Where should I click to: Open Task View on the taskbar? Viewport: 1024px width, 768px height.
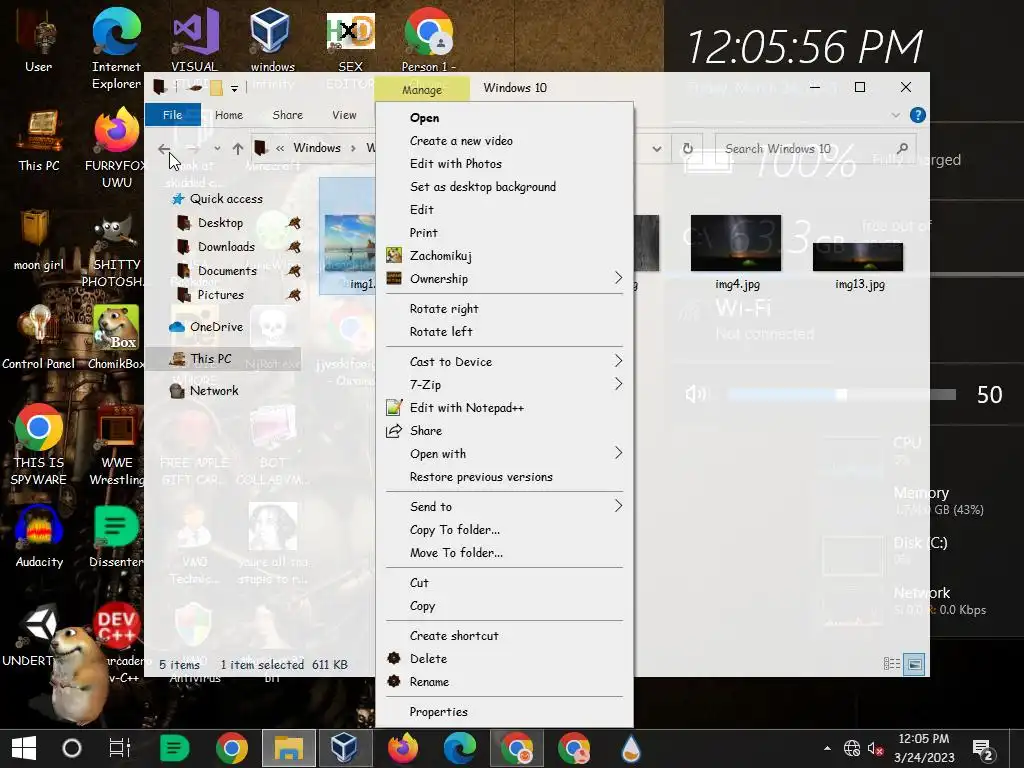pos(120,748)
